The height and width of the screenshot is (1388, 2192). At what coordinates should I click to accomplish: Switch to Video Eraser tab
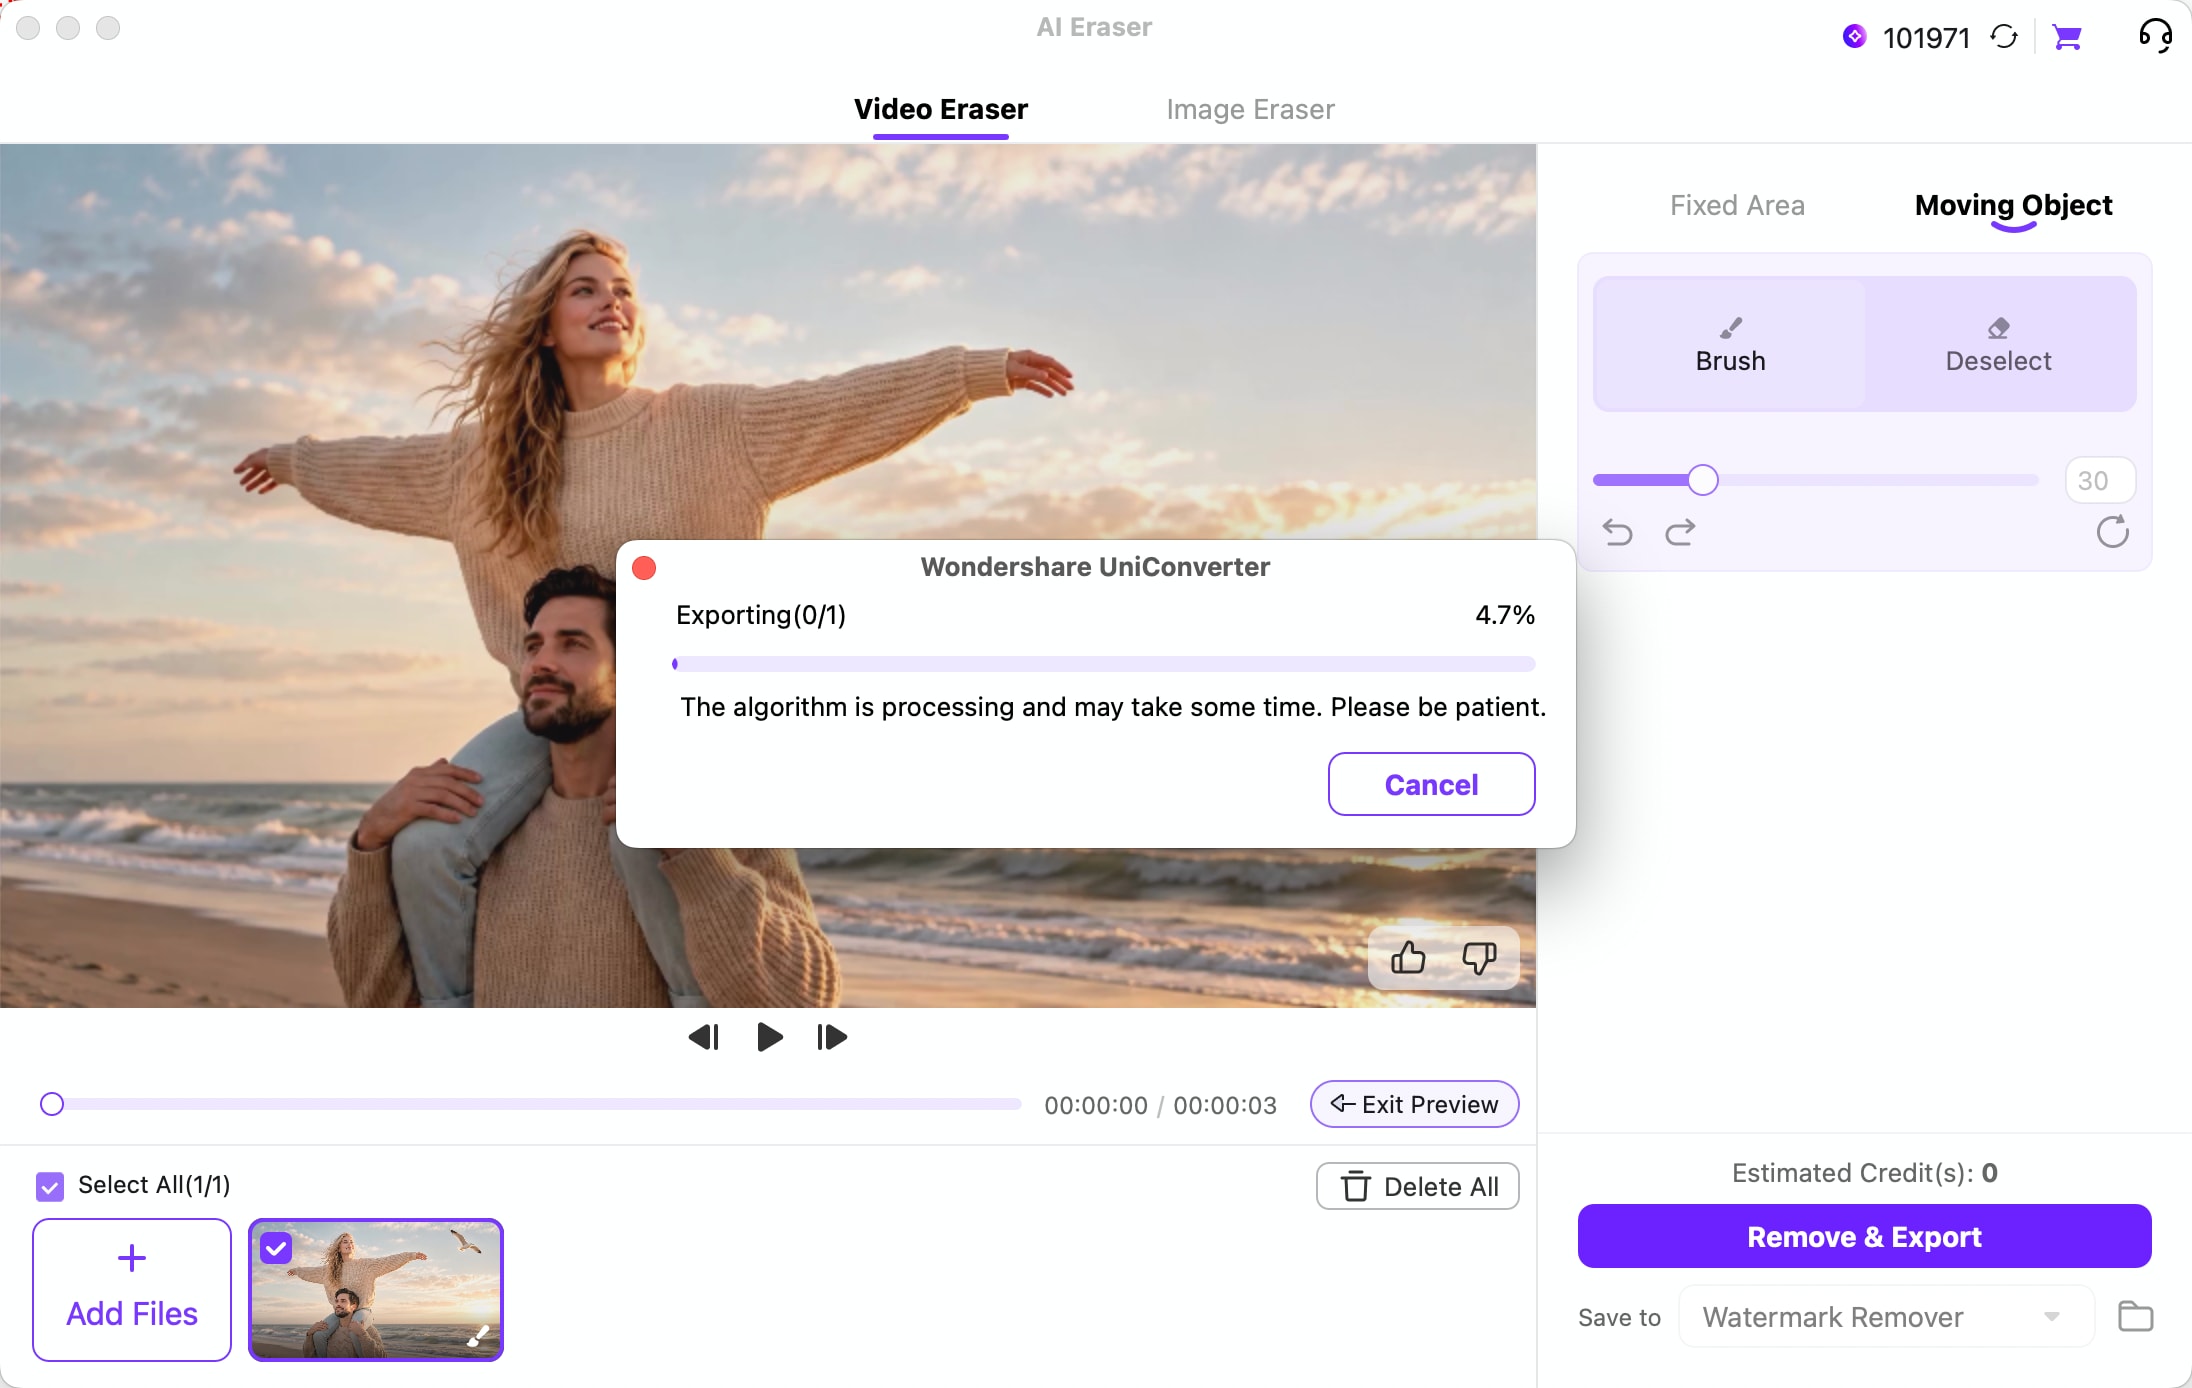(x=940, y=109)
